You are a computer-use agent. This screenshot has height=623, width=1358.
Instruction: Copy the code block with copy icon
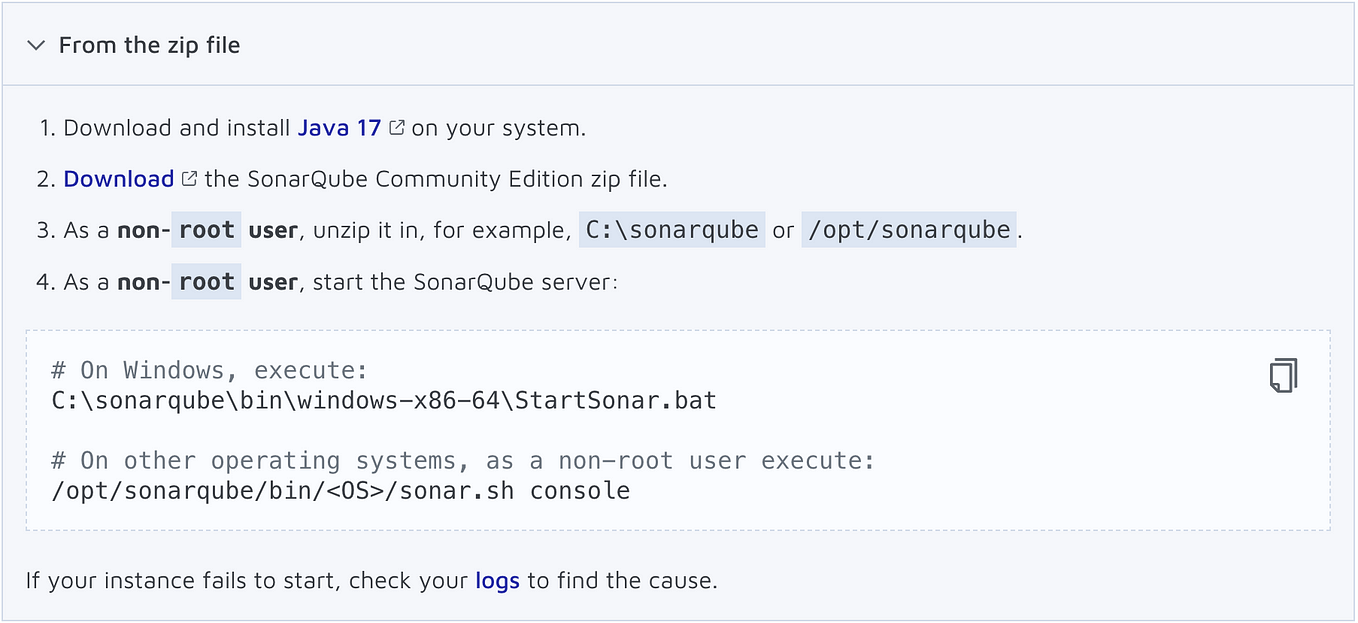1283,375
